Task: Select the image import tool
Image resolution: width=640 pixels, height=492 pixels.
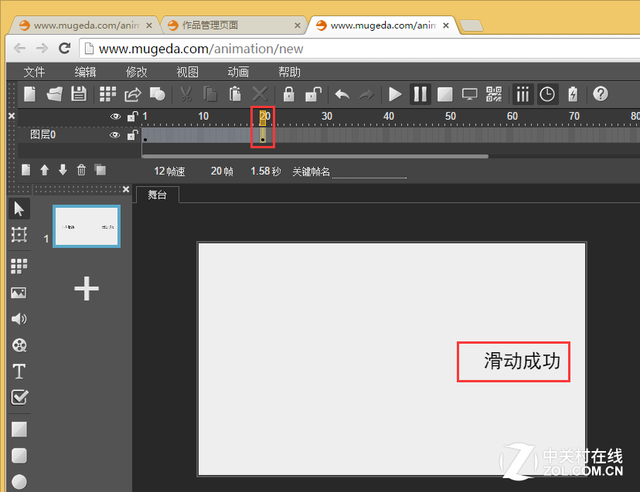Action: (x=19, y=293)
